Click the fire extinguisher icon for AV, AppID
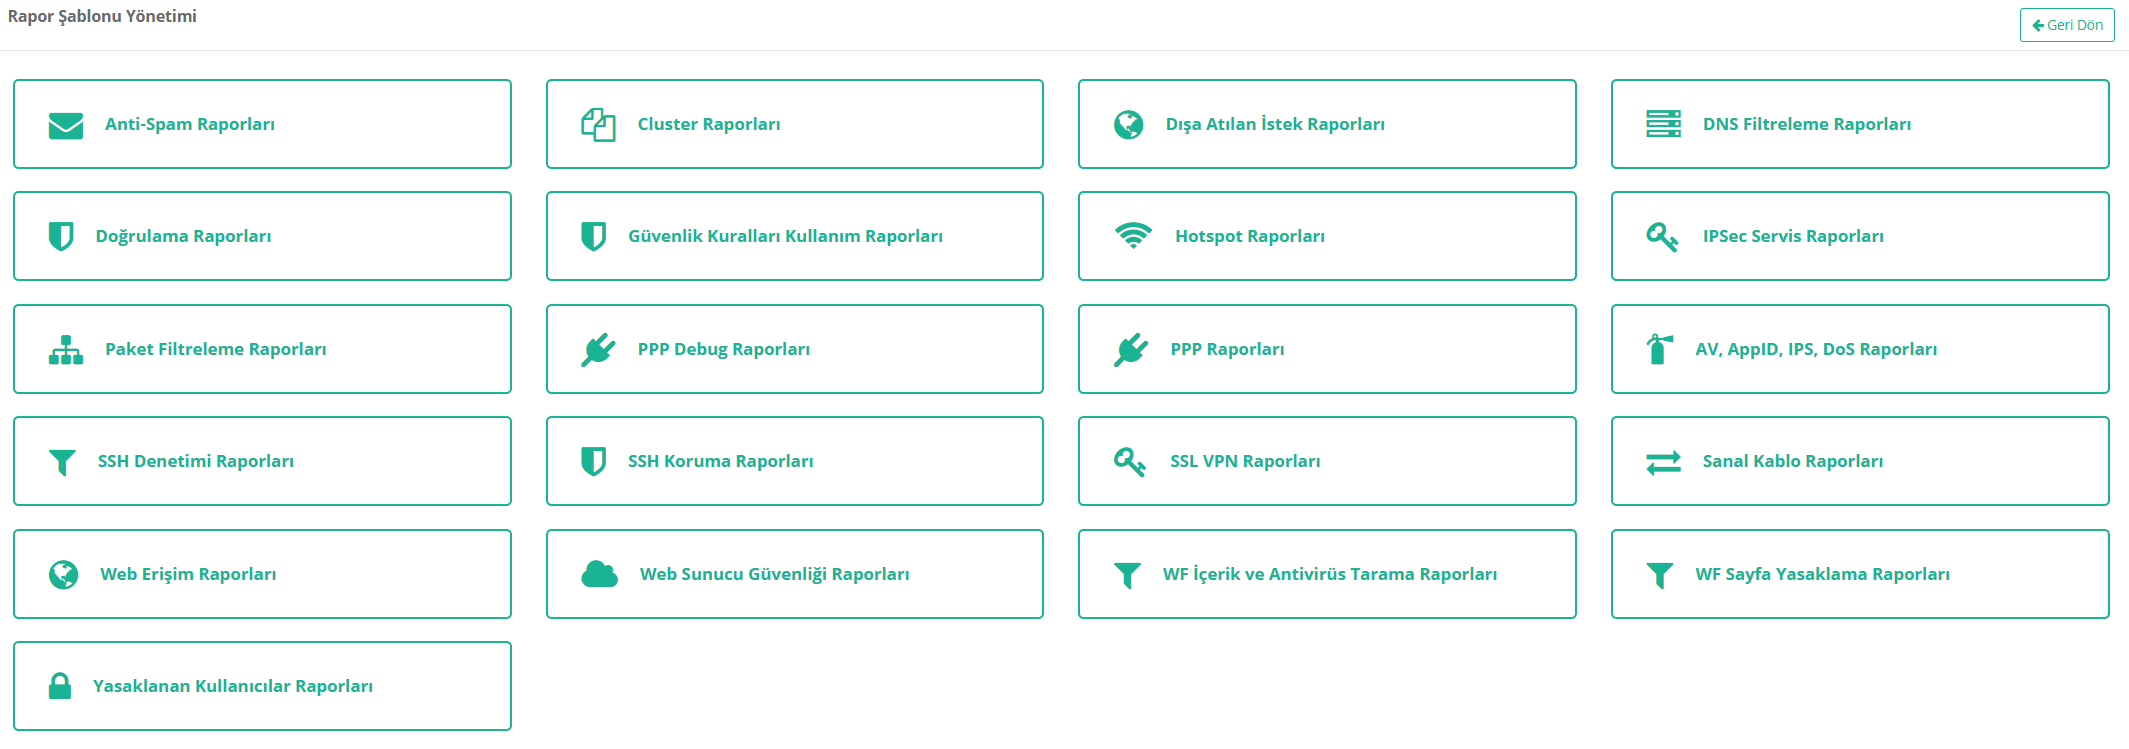Image resolution: width=2129 pixels, height=749 pixels. [x=1659, y=349]
